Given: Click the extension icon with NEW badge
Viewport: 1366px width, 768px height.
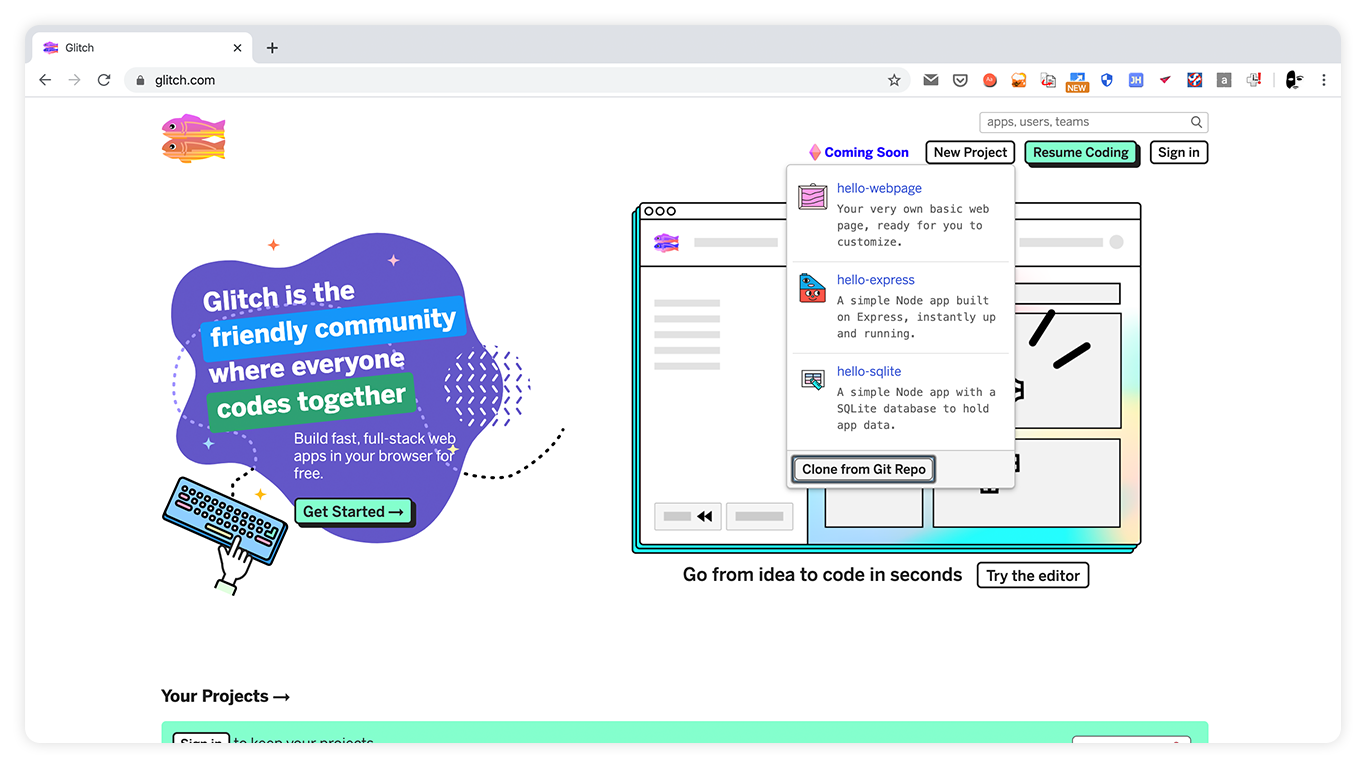Looking at the screenshot, I should [x=1077, y=81].
